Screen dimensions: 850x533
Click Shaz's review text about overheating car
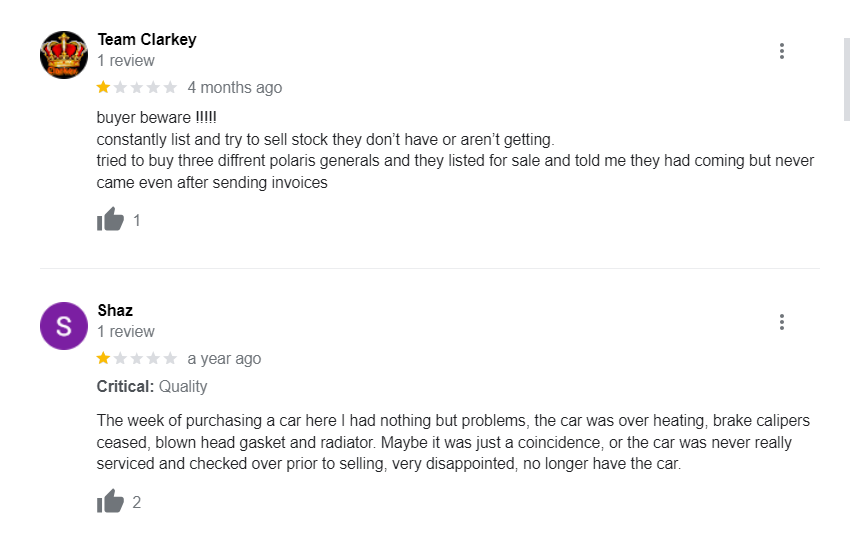coord(453,442)
